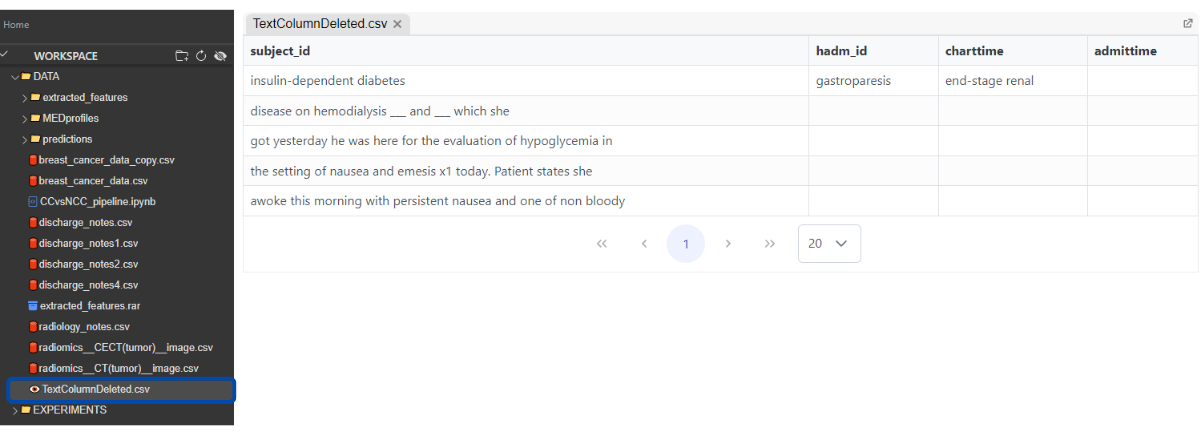Click the refresh workspace icon

pyautogui.click(x=200, y=56)
